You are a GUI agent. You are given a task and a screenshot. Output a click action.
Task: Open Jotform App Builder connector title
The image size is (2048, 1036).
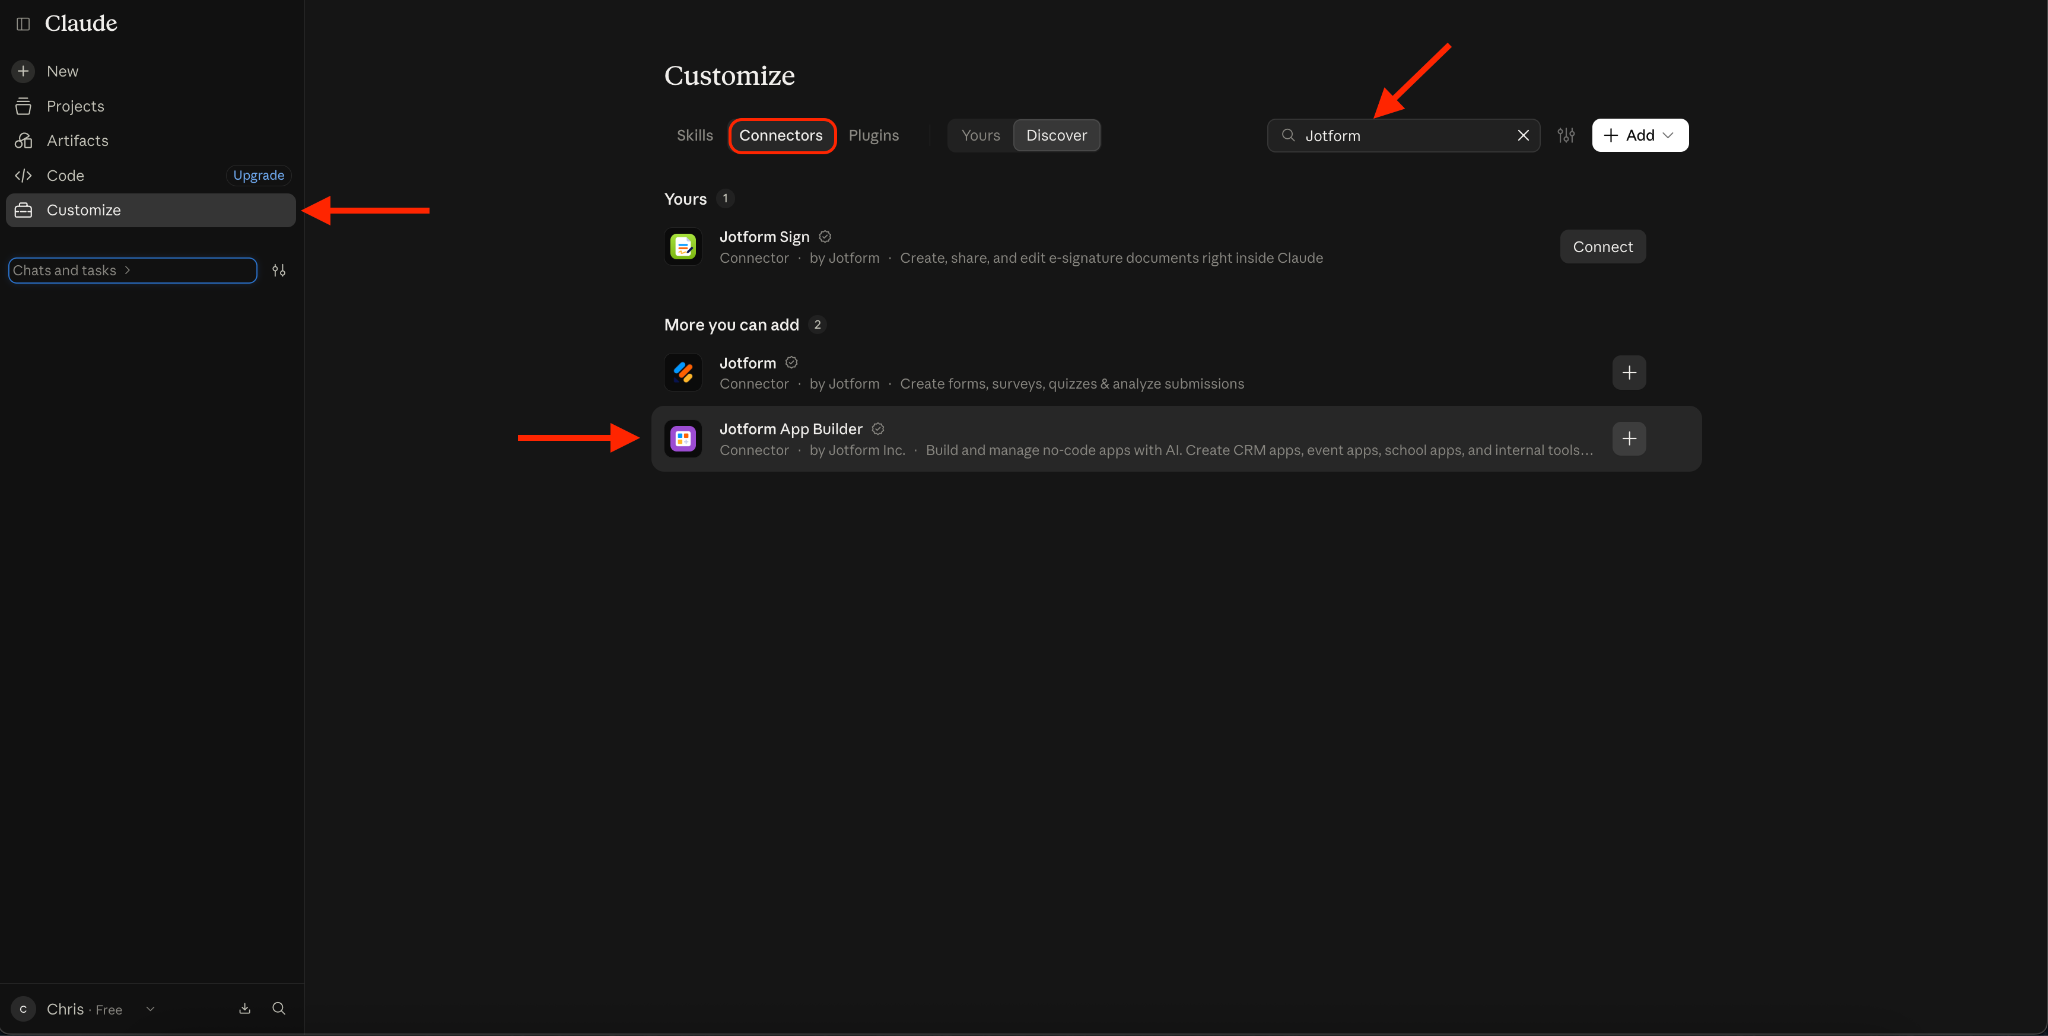click(790, 429)
